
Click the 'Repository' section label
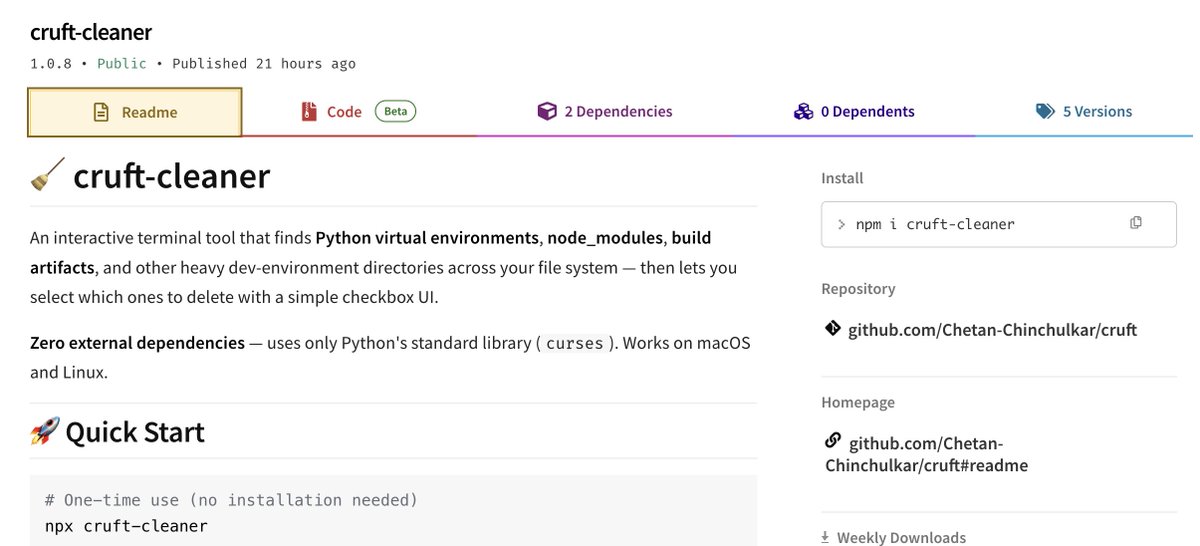(x=858, y=289)
